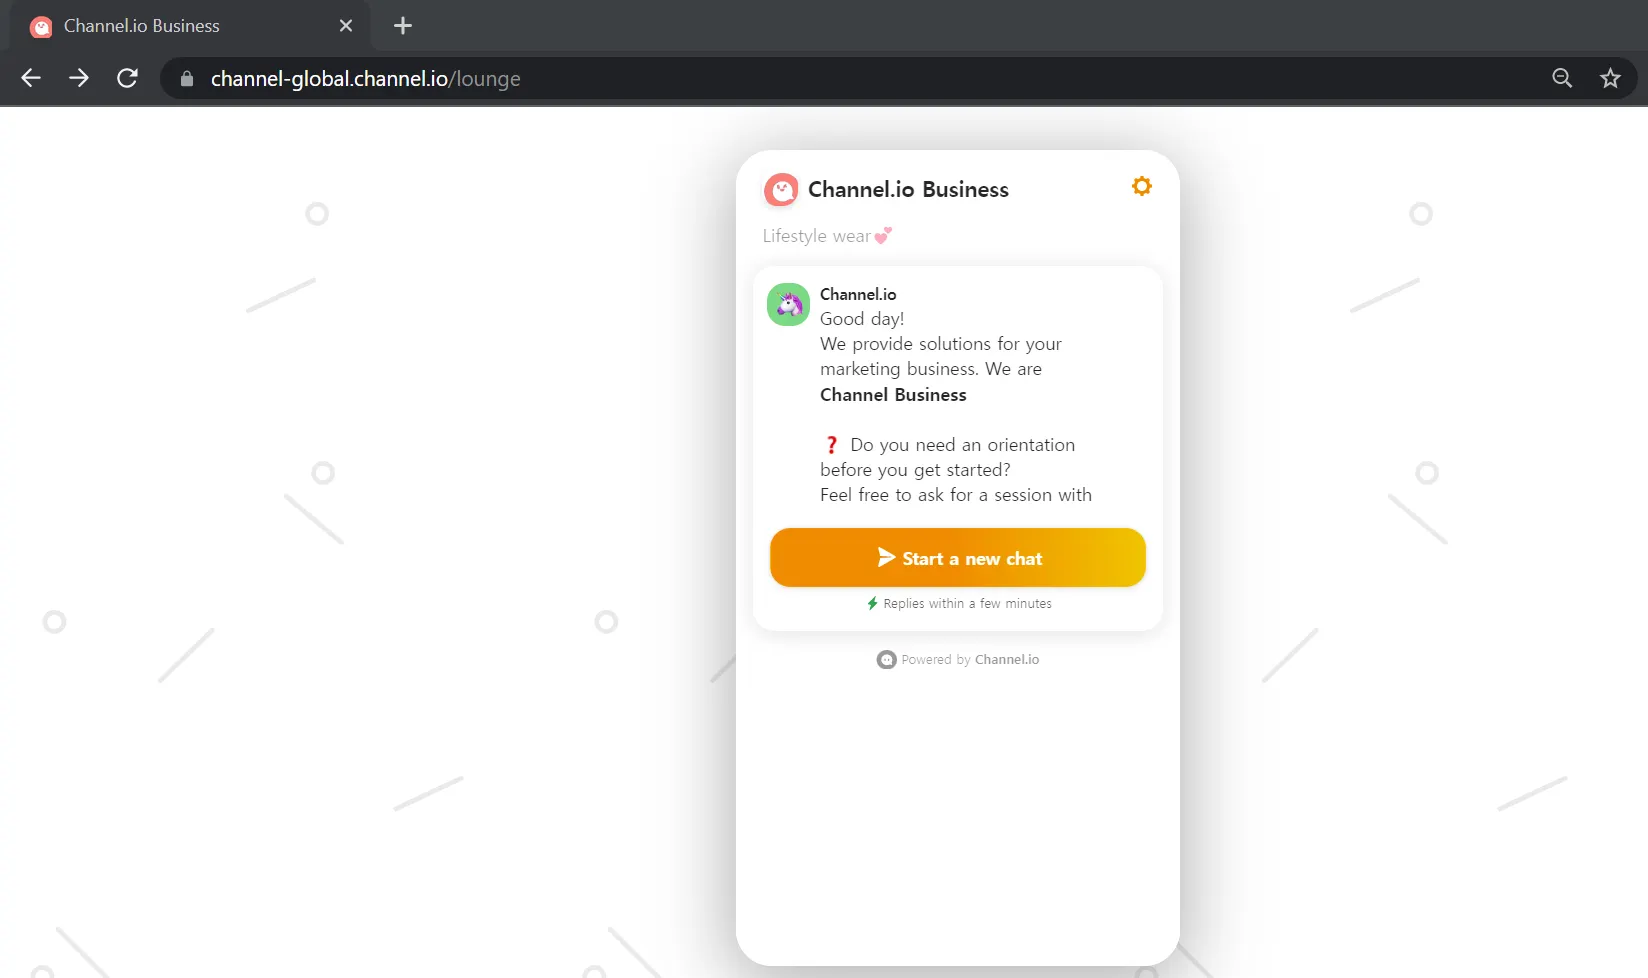Click the bold "Channel Business" text
1648x978 pixels.
[x=893, y=395]
